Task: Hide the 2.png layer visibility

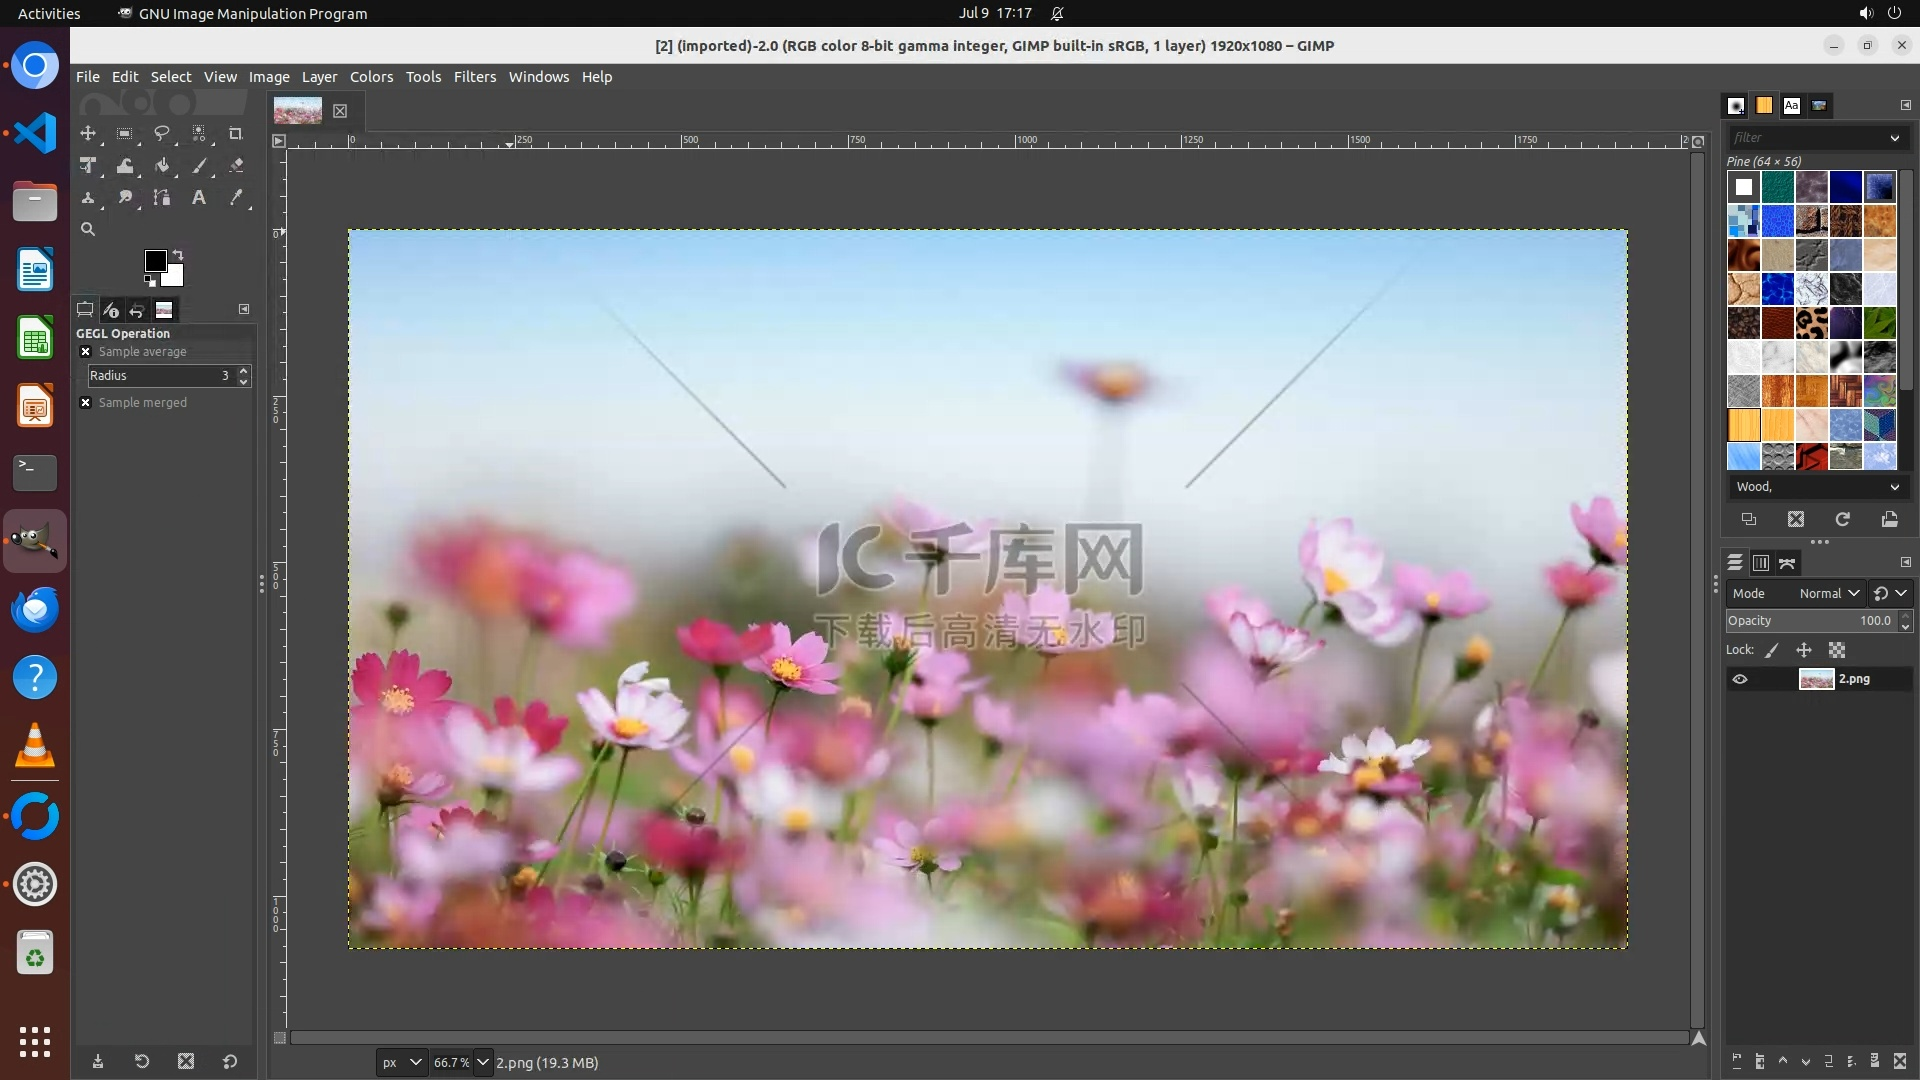Action: coord(1740,679)
